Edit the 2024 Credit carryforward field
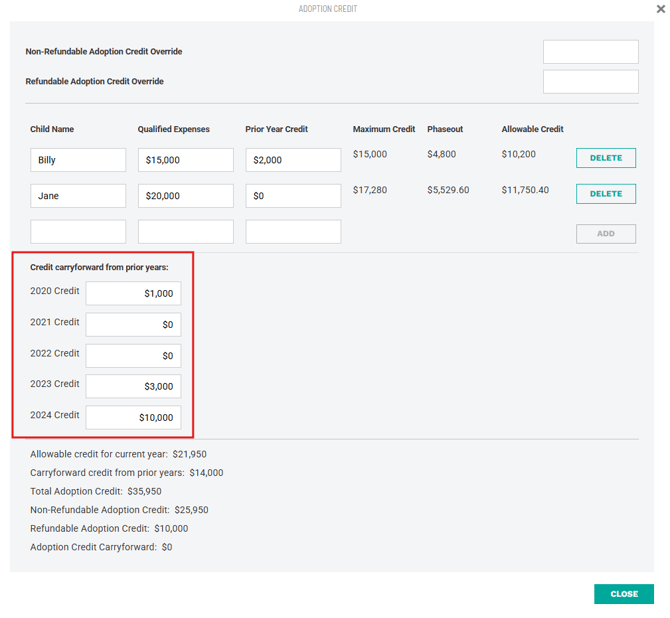 click(x=133, y=417)
